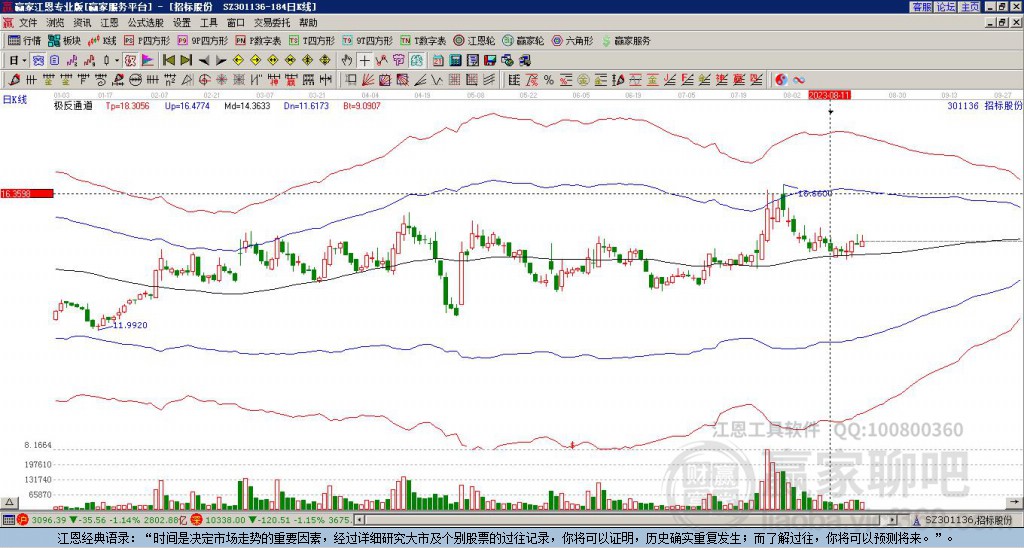Open the 六角形 tool
Viewport: 1024px width, 548px height.
(572, 40)
